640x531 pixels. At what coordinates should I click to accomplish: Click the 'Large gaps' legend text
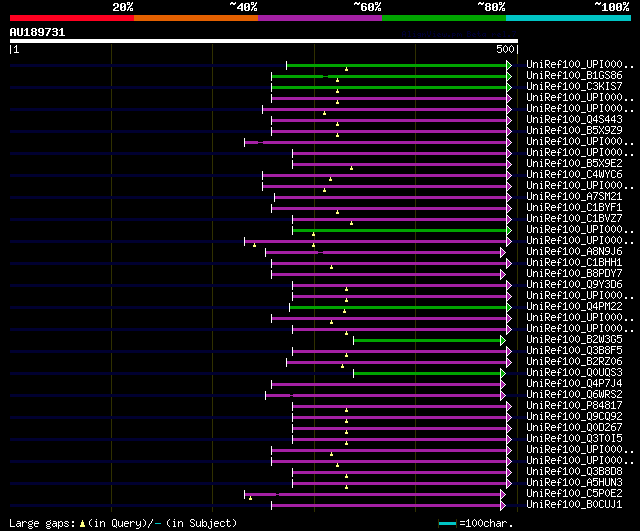(x=42, y=524)
